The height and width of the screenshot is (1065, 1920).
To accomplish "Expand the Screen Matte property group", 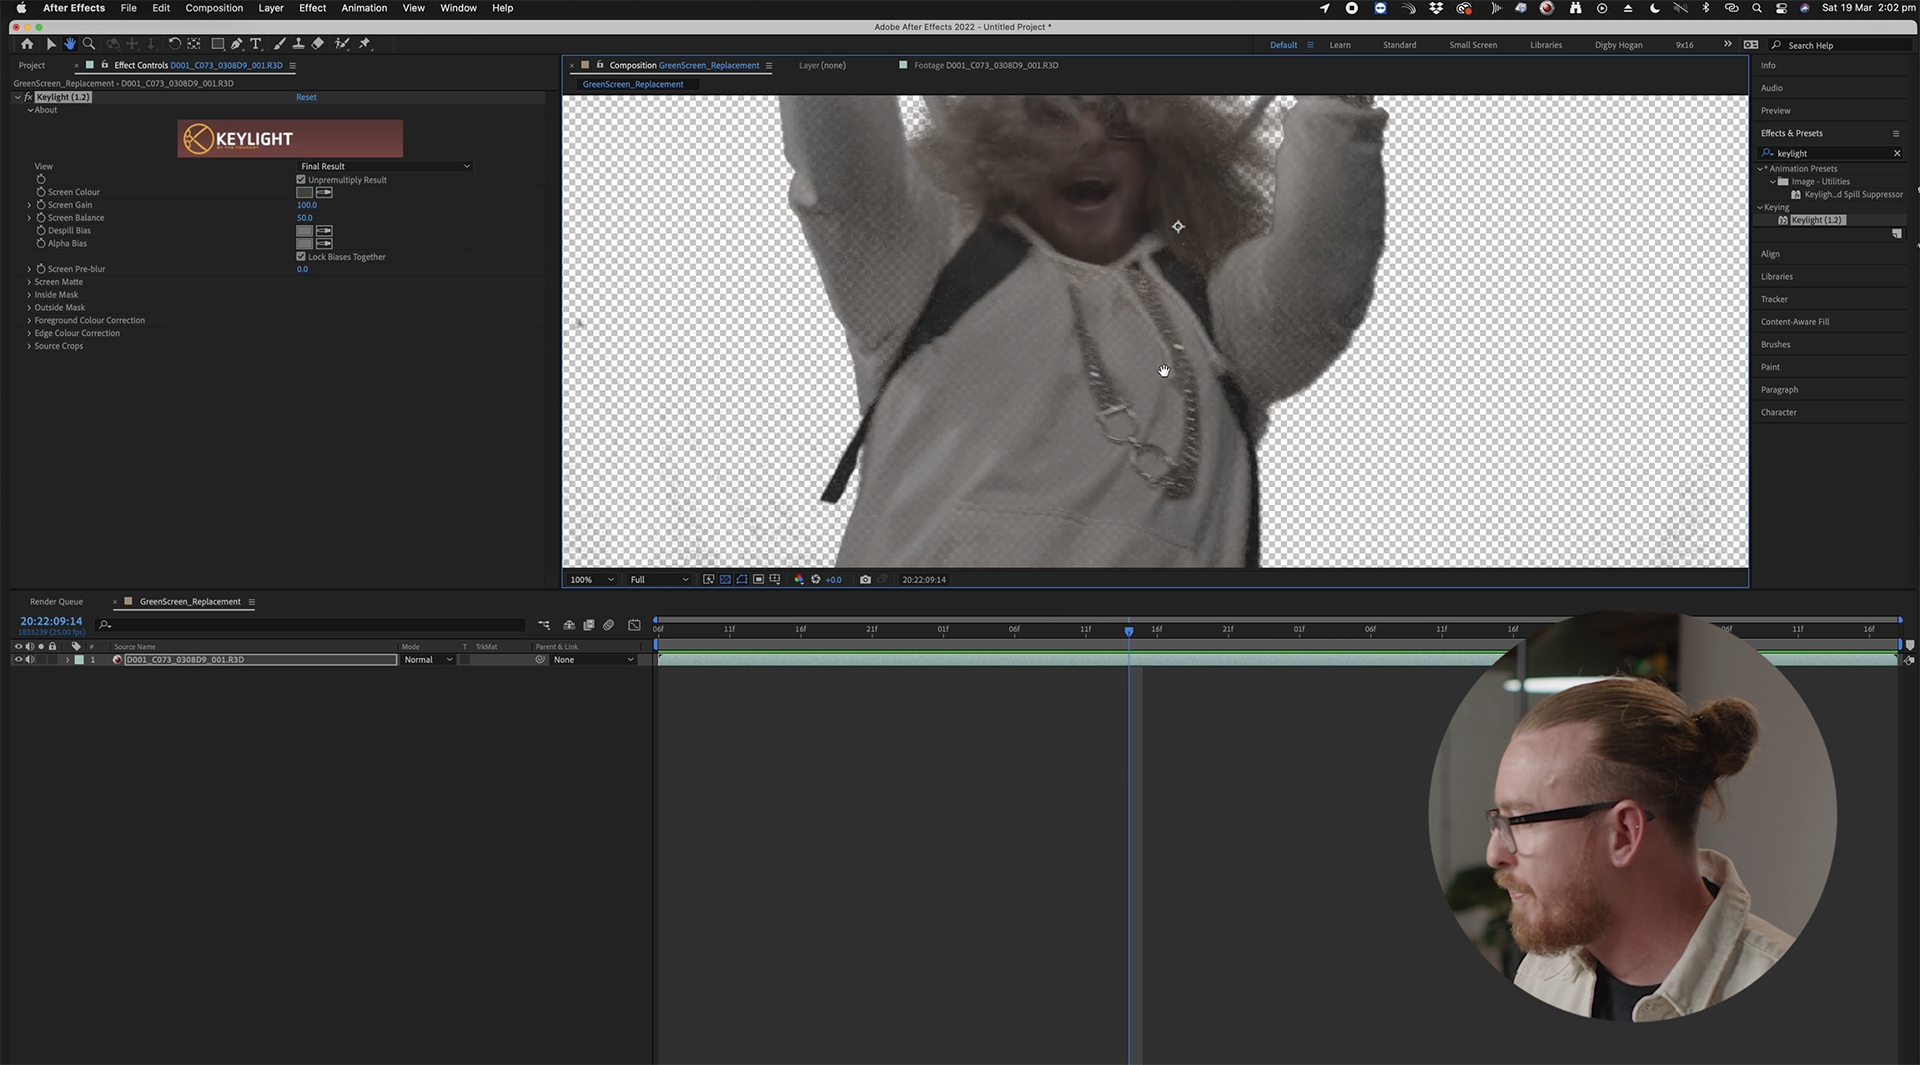I will point(29,282).
